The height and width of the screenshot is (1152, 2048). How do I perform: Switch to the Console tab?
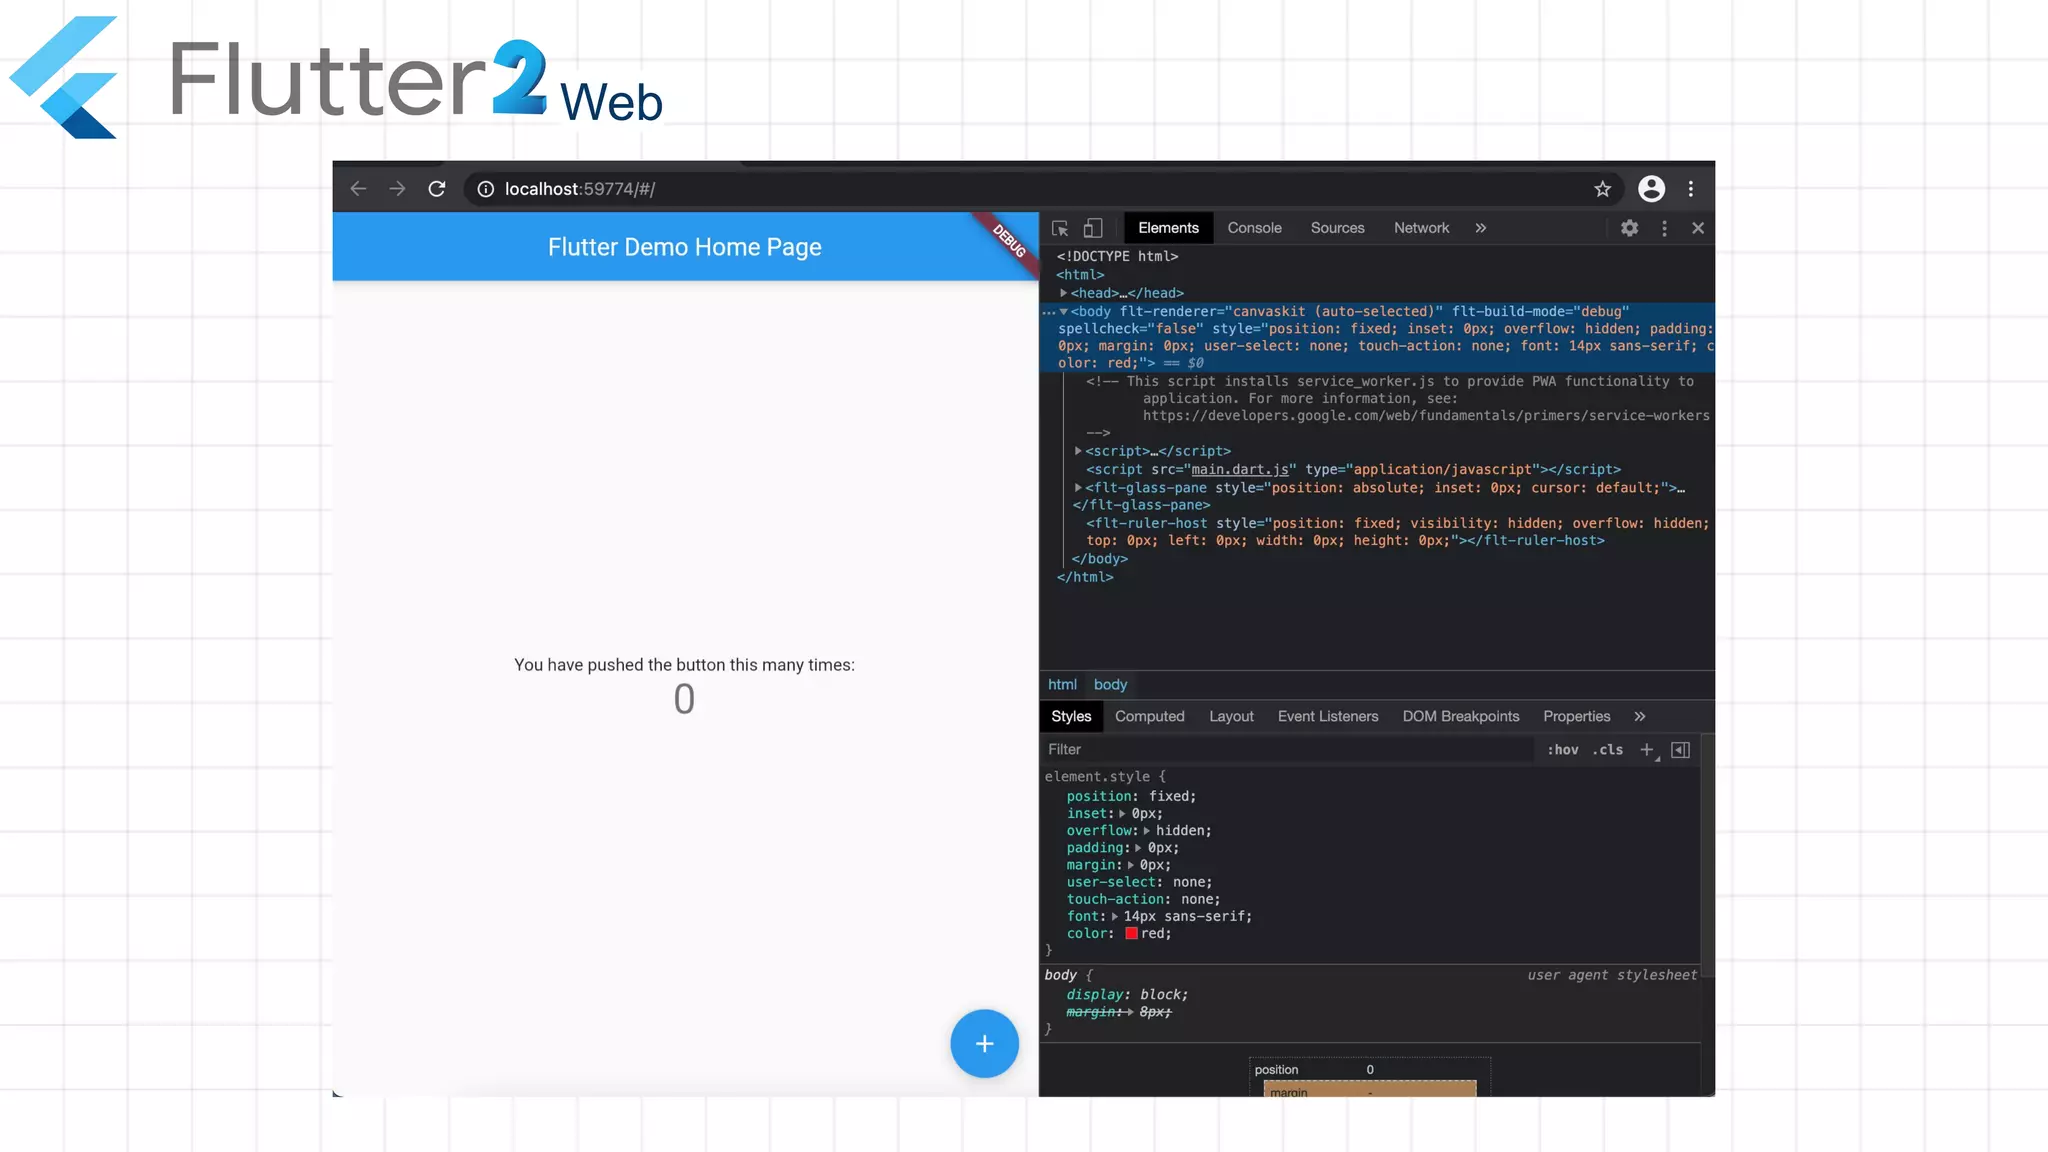(1254, 228)
